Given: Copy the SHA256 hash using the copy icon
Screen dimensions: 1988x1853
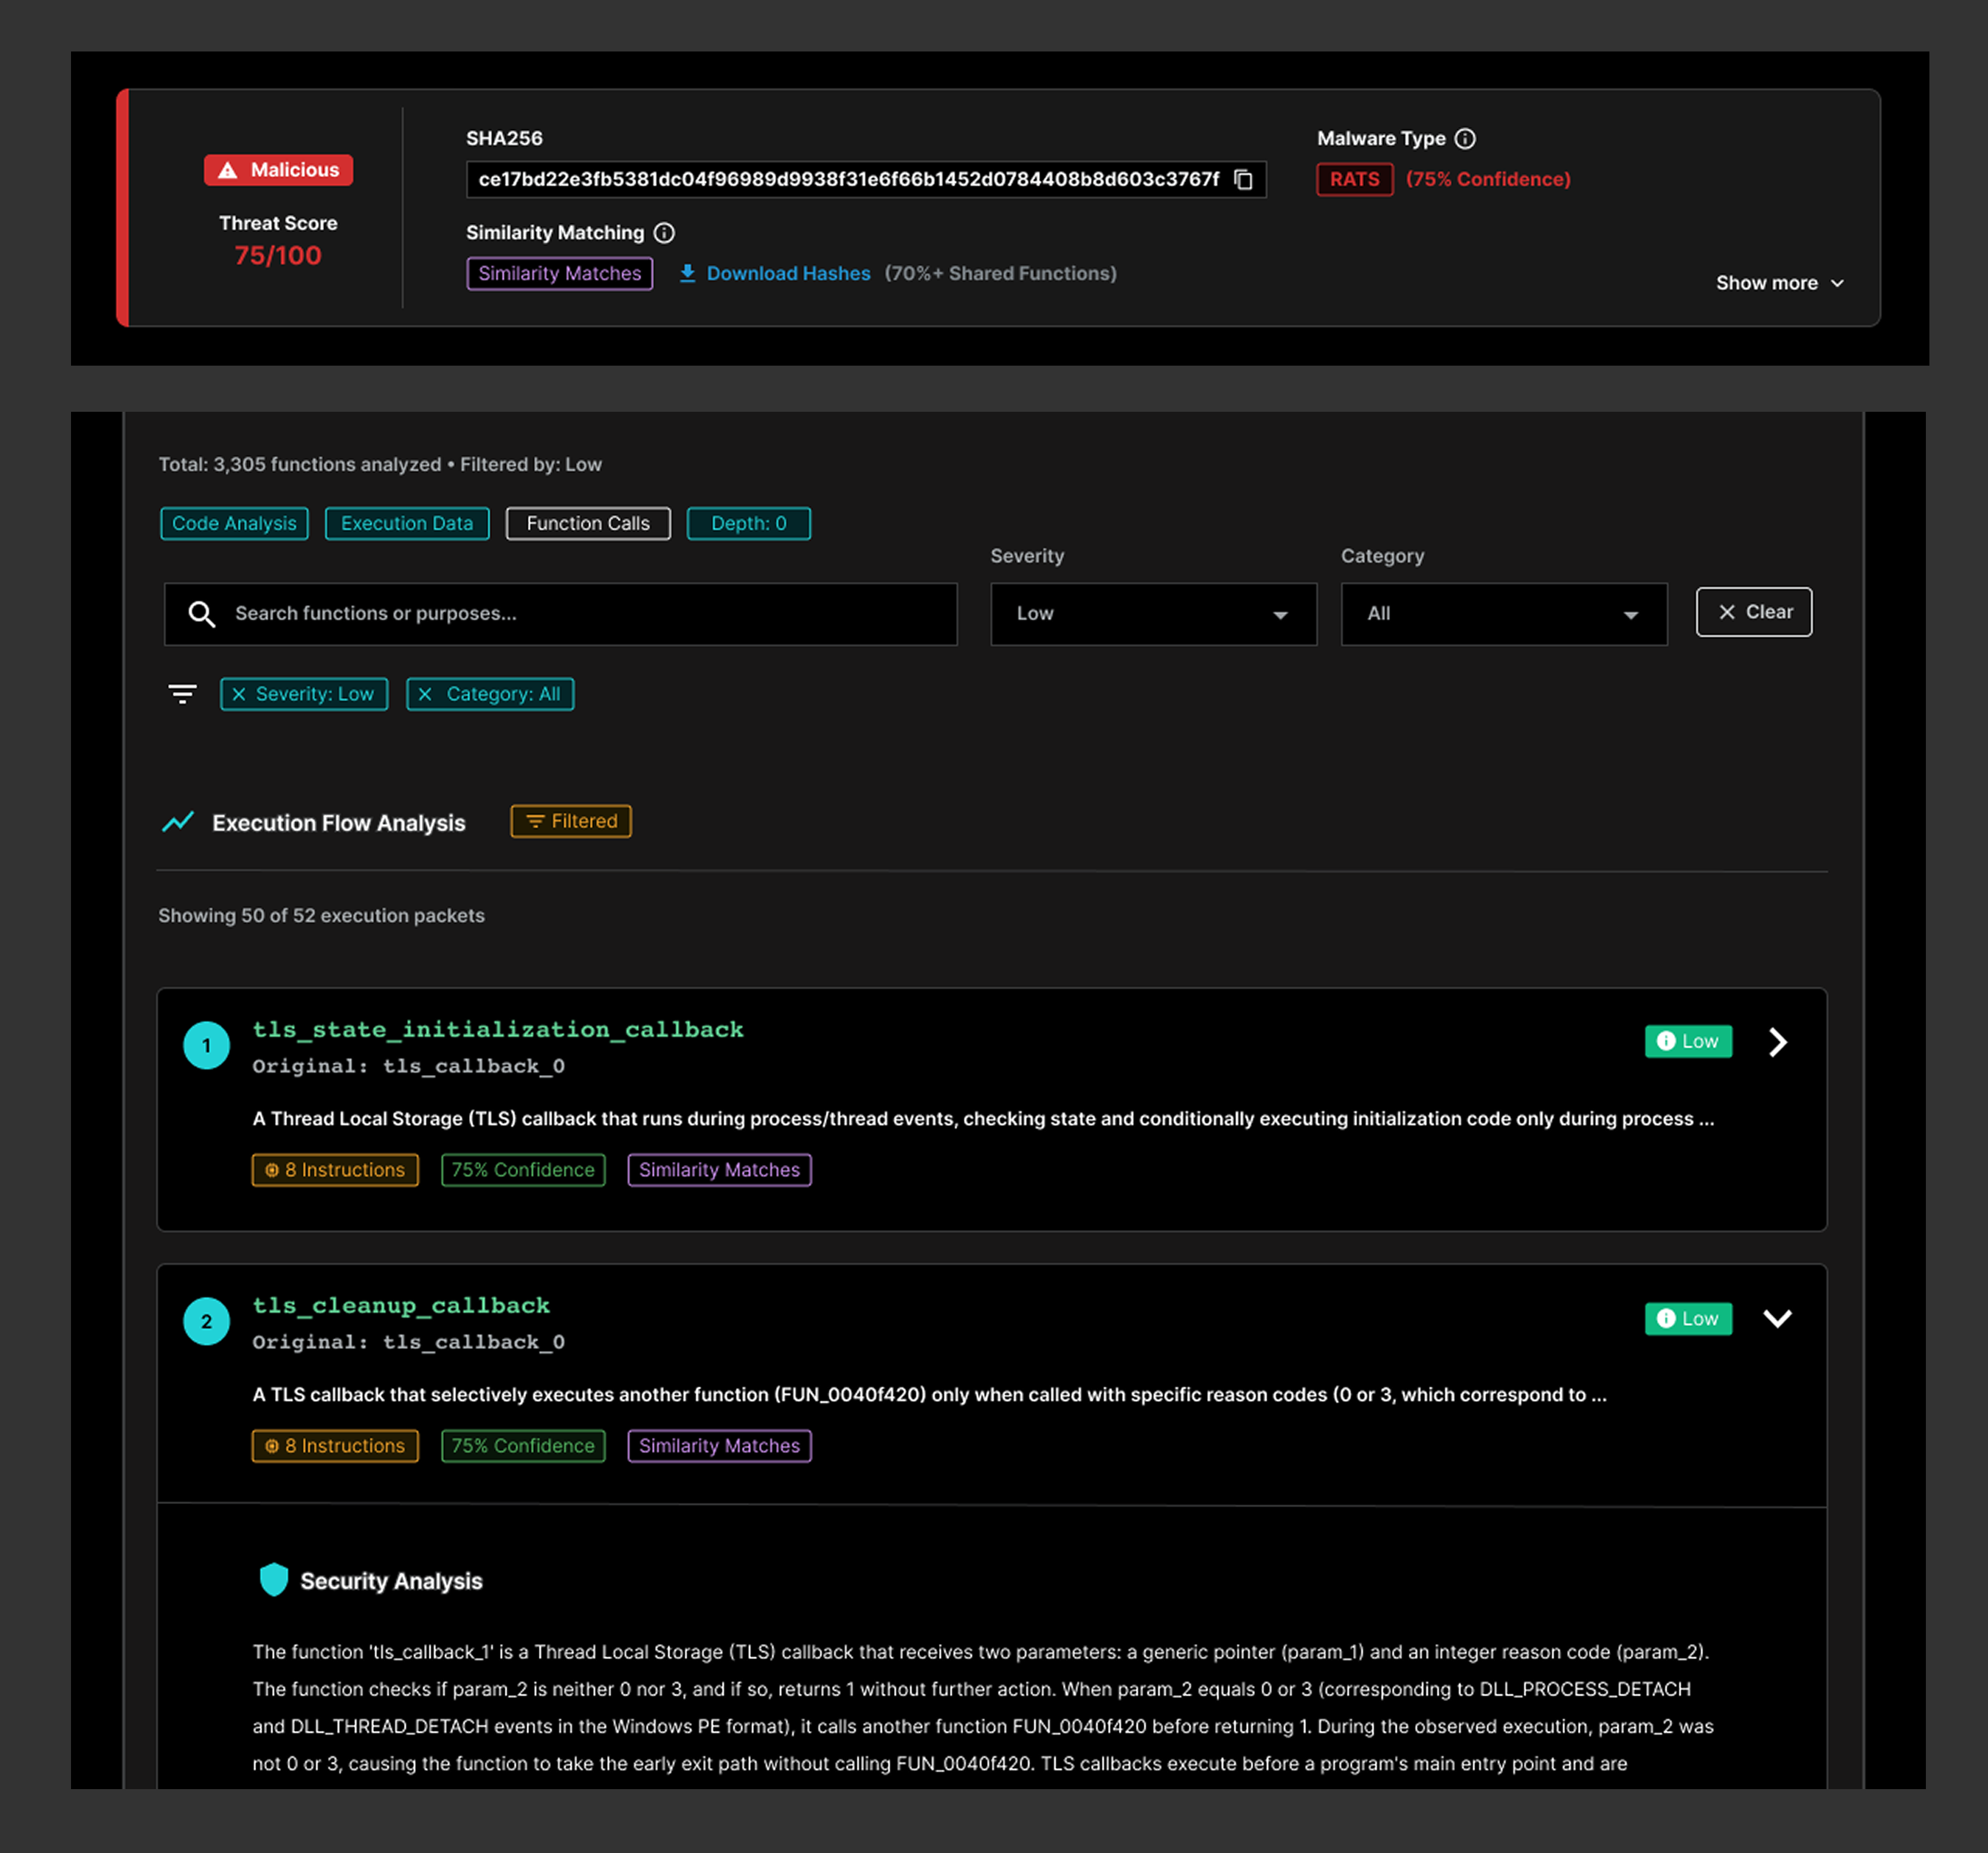Looking at the screenshot, I should (x=1243, y=180).
